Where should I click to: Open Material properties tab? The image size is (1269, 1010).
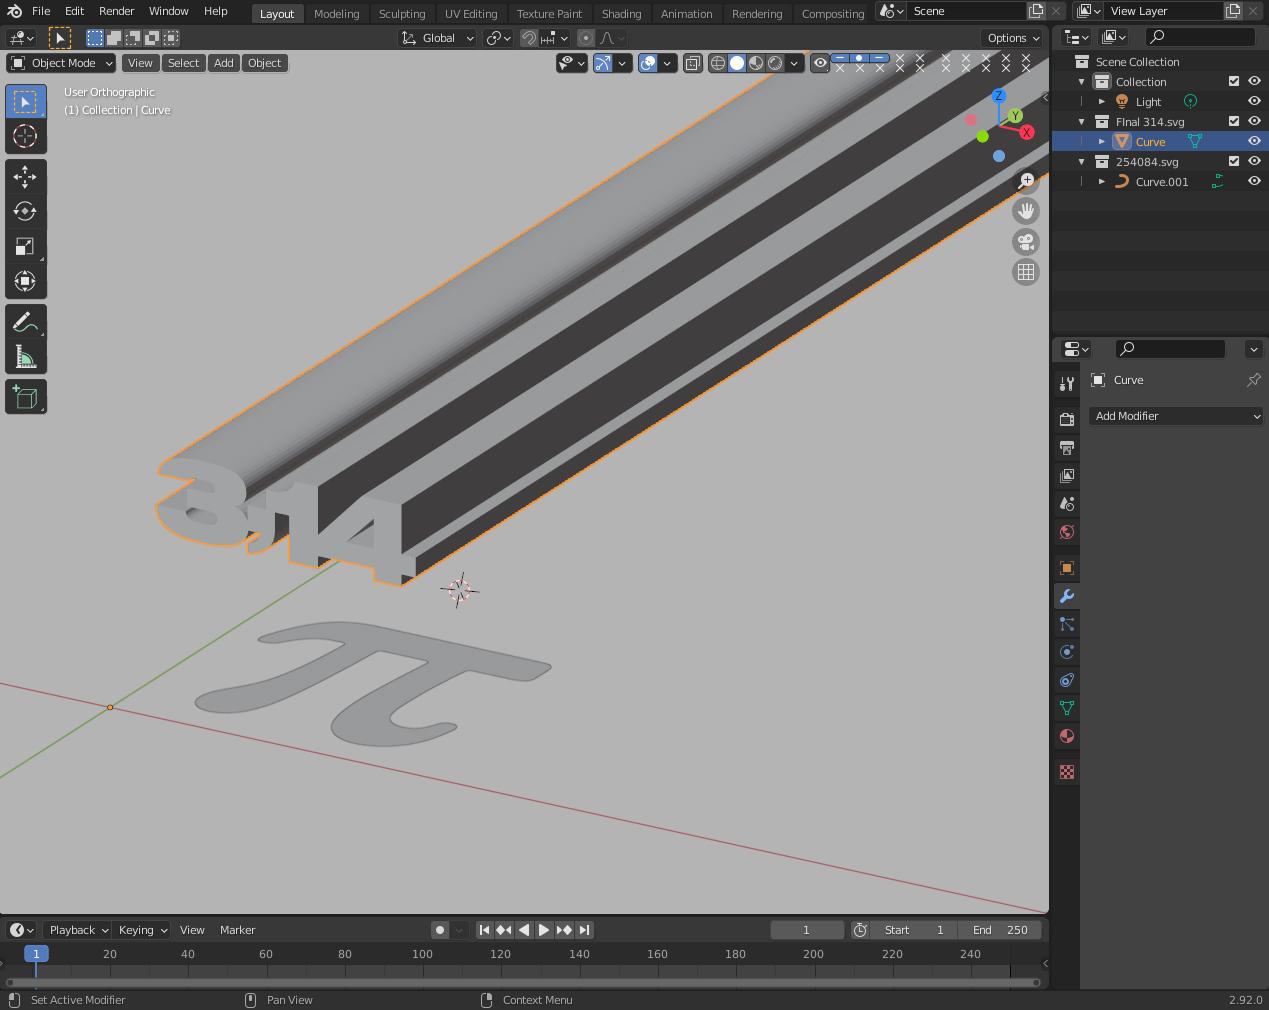(x=1067, y=736)
